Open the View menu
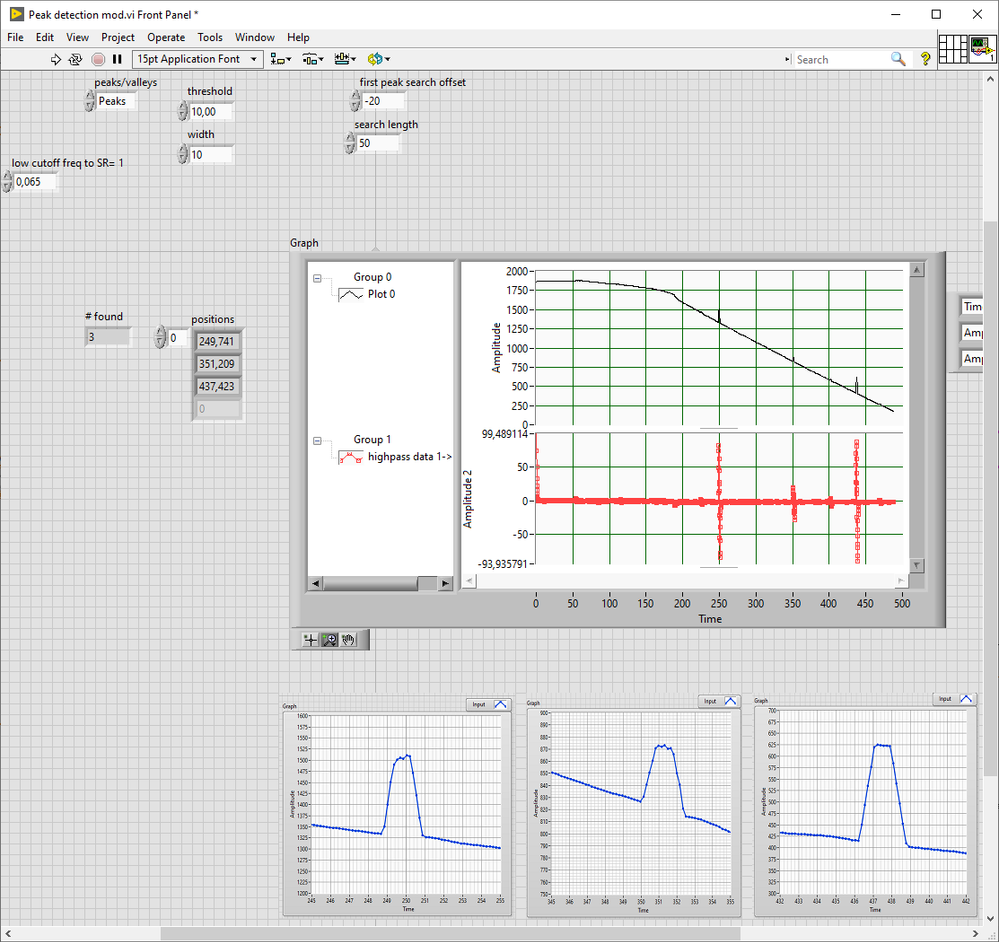The image size is (999, 942). click(78, 38)
